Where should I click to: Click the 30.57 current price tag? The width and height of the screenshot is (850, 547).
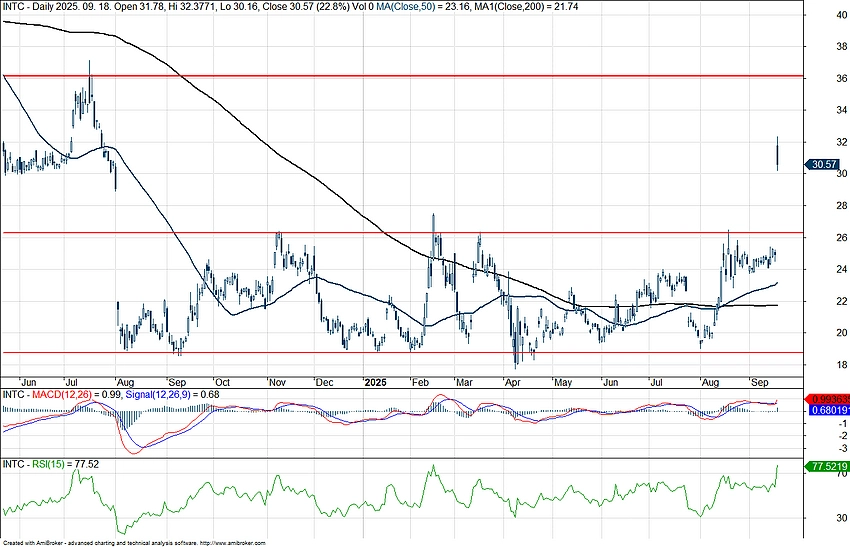pyautogui.click(x=826, y=164)
